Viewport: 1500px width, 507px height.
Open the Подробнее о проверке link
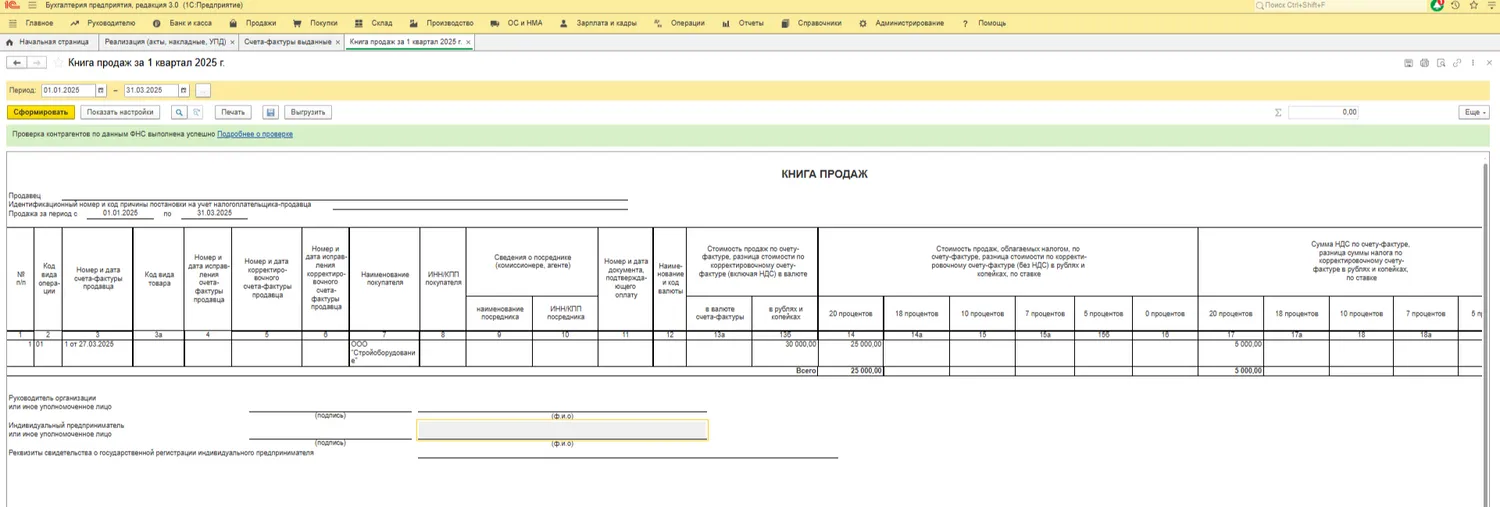[255, 133]
